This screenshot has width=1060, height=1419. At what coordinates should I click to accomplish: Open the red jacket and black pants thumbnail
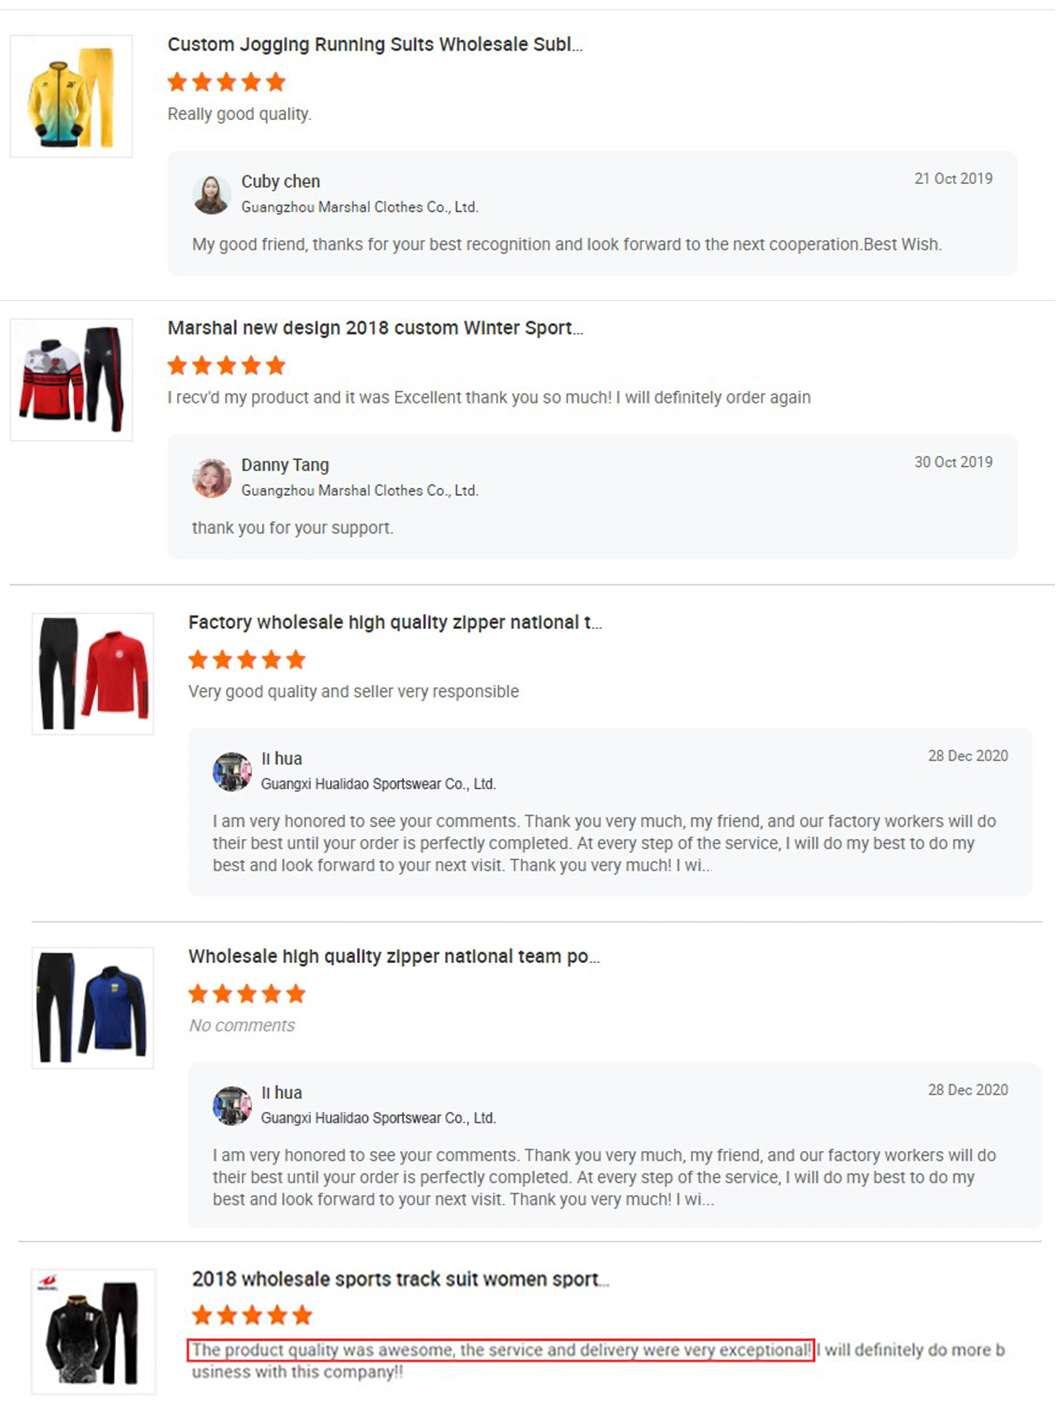(93, 674)
